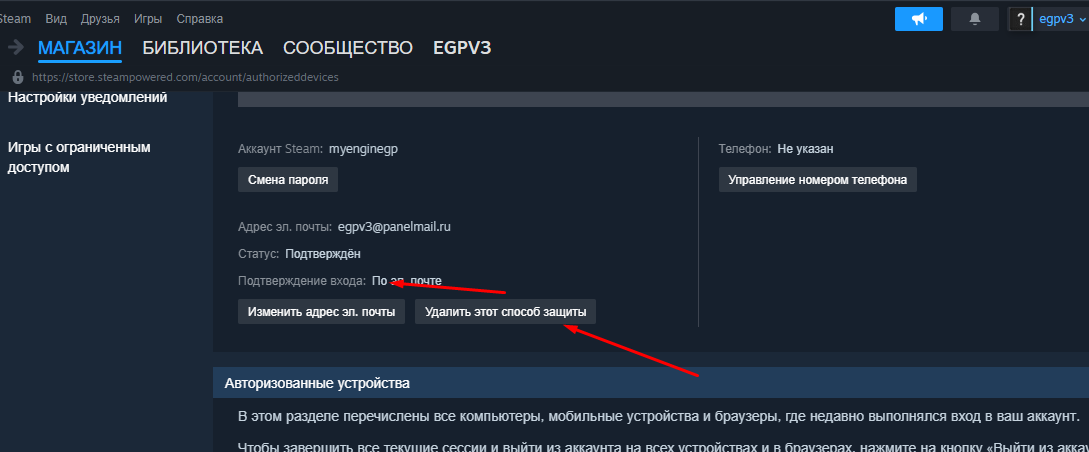The image size is (1089, 452).
Task: Open the Вид menu
Action: [56, 19]
